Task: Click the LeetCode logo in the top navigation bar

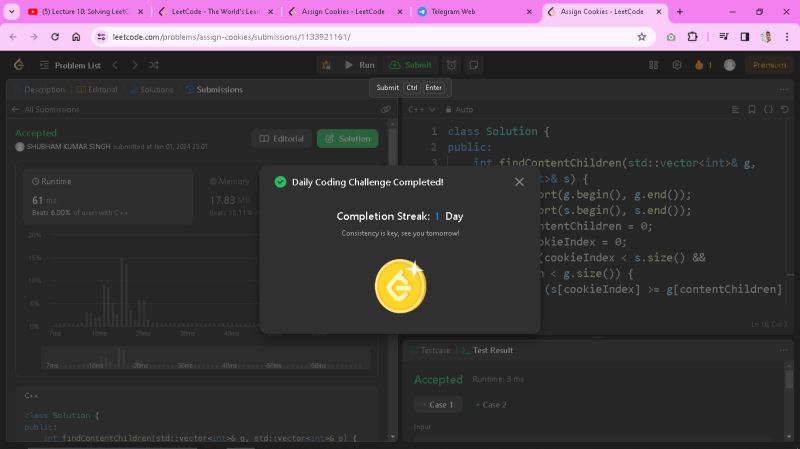Action: 19,65
